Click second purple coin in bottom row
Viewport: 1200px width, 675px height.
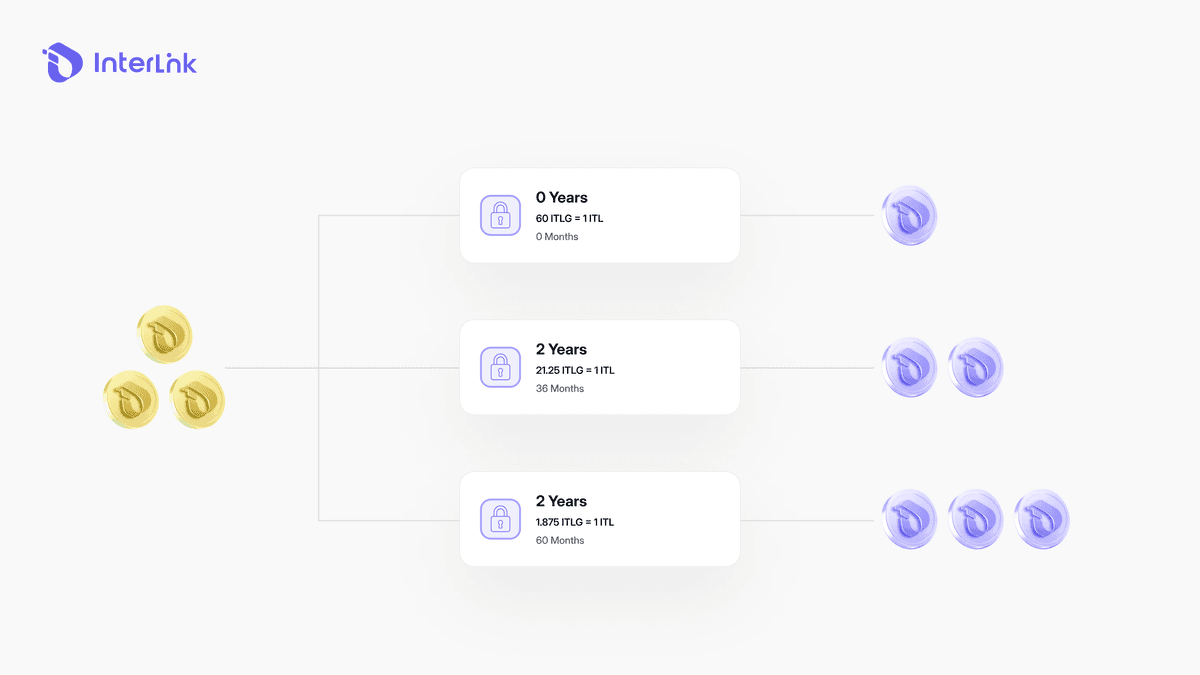[976, 519]
